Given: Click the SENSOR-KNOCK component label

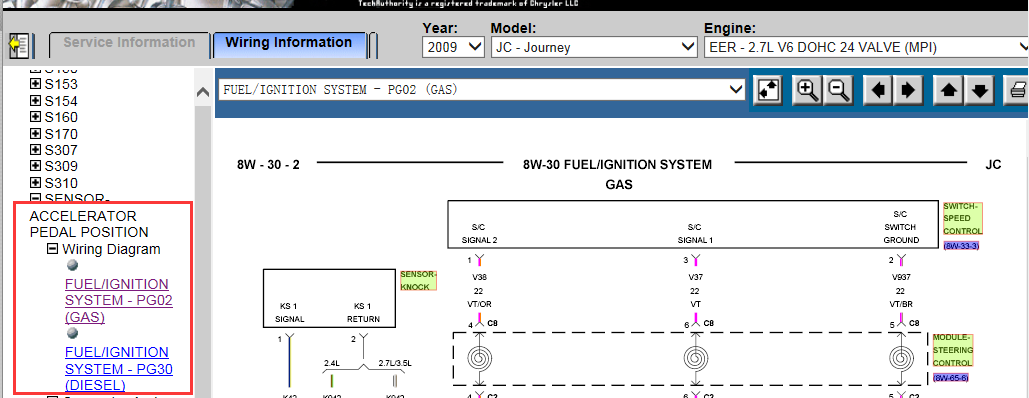Looking at the screenshot, I should 418,280.
